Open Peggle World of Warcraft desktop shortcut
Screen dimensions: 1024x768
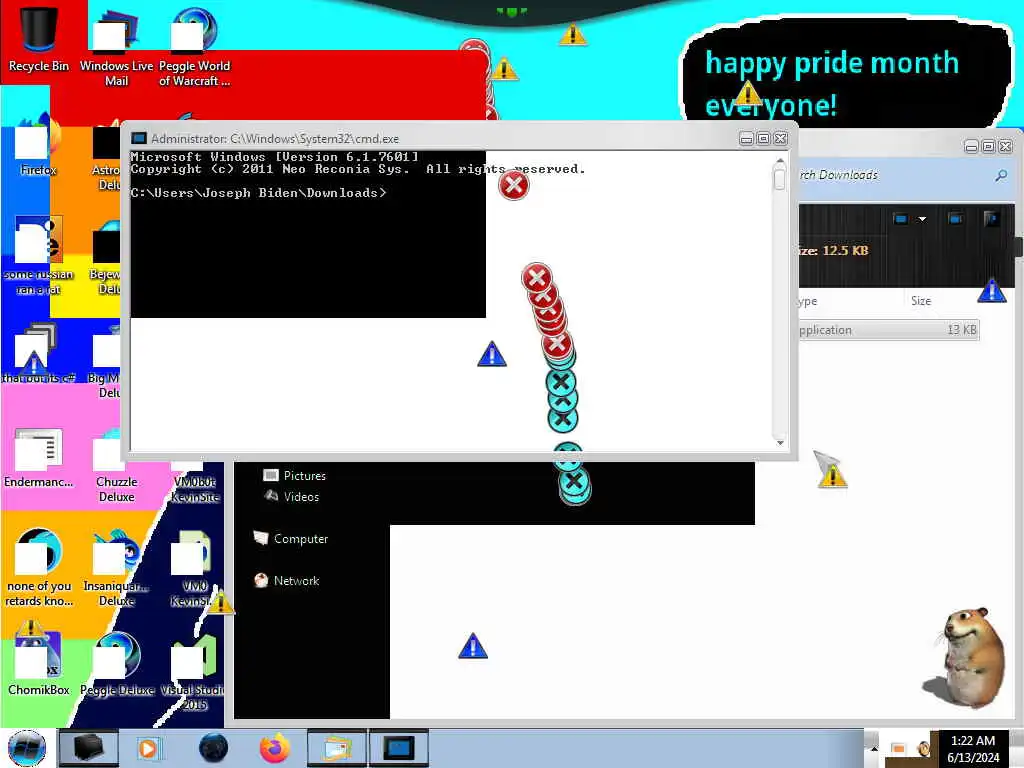[195, 46]
